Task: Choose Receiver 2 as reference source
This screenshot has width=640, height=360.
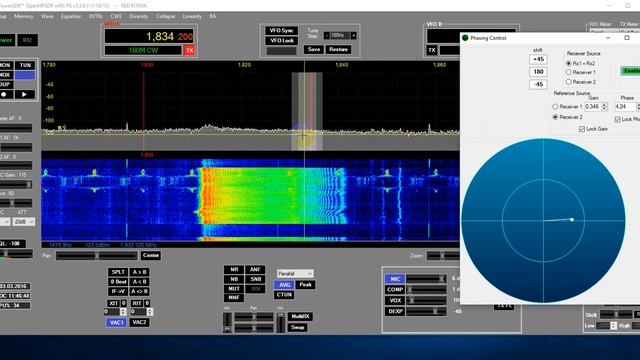Action: click(x=555, y=117)
